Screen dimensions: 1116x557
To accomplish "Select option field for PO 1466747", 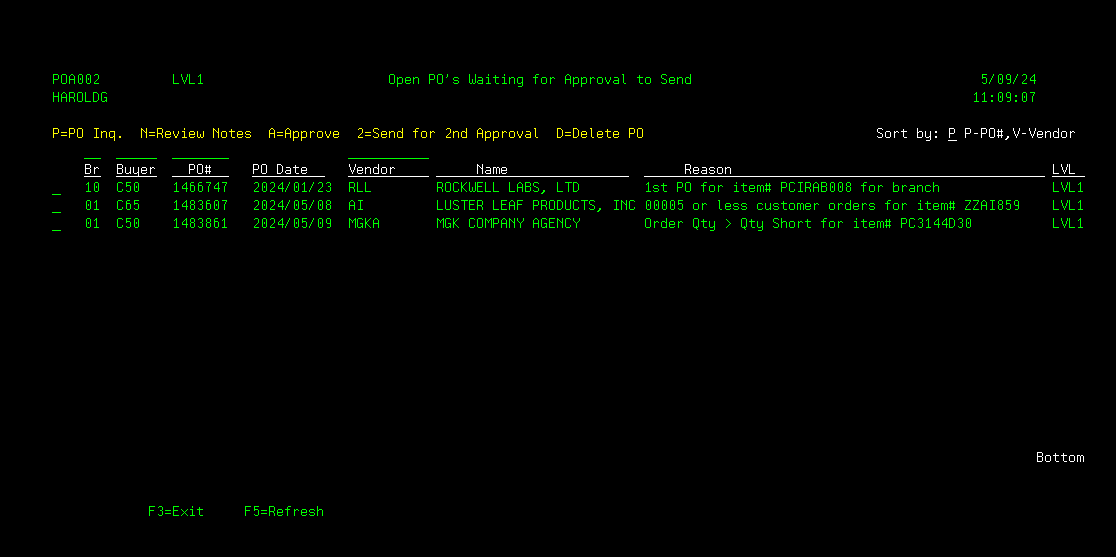I will (x=56, y=188).
